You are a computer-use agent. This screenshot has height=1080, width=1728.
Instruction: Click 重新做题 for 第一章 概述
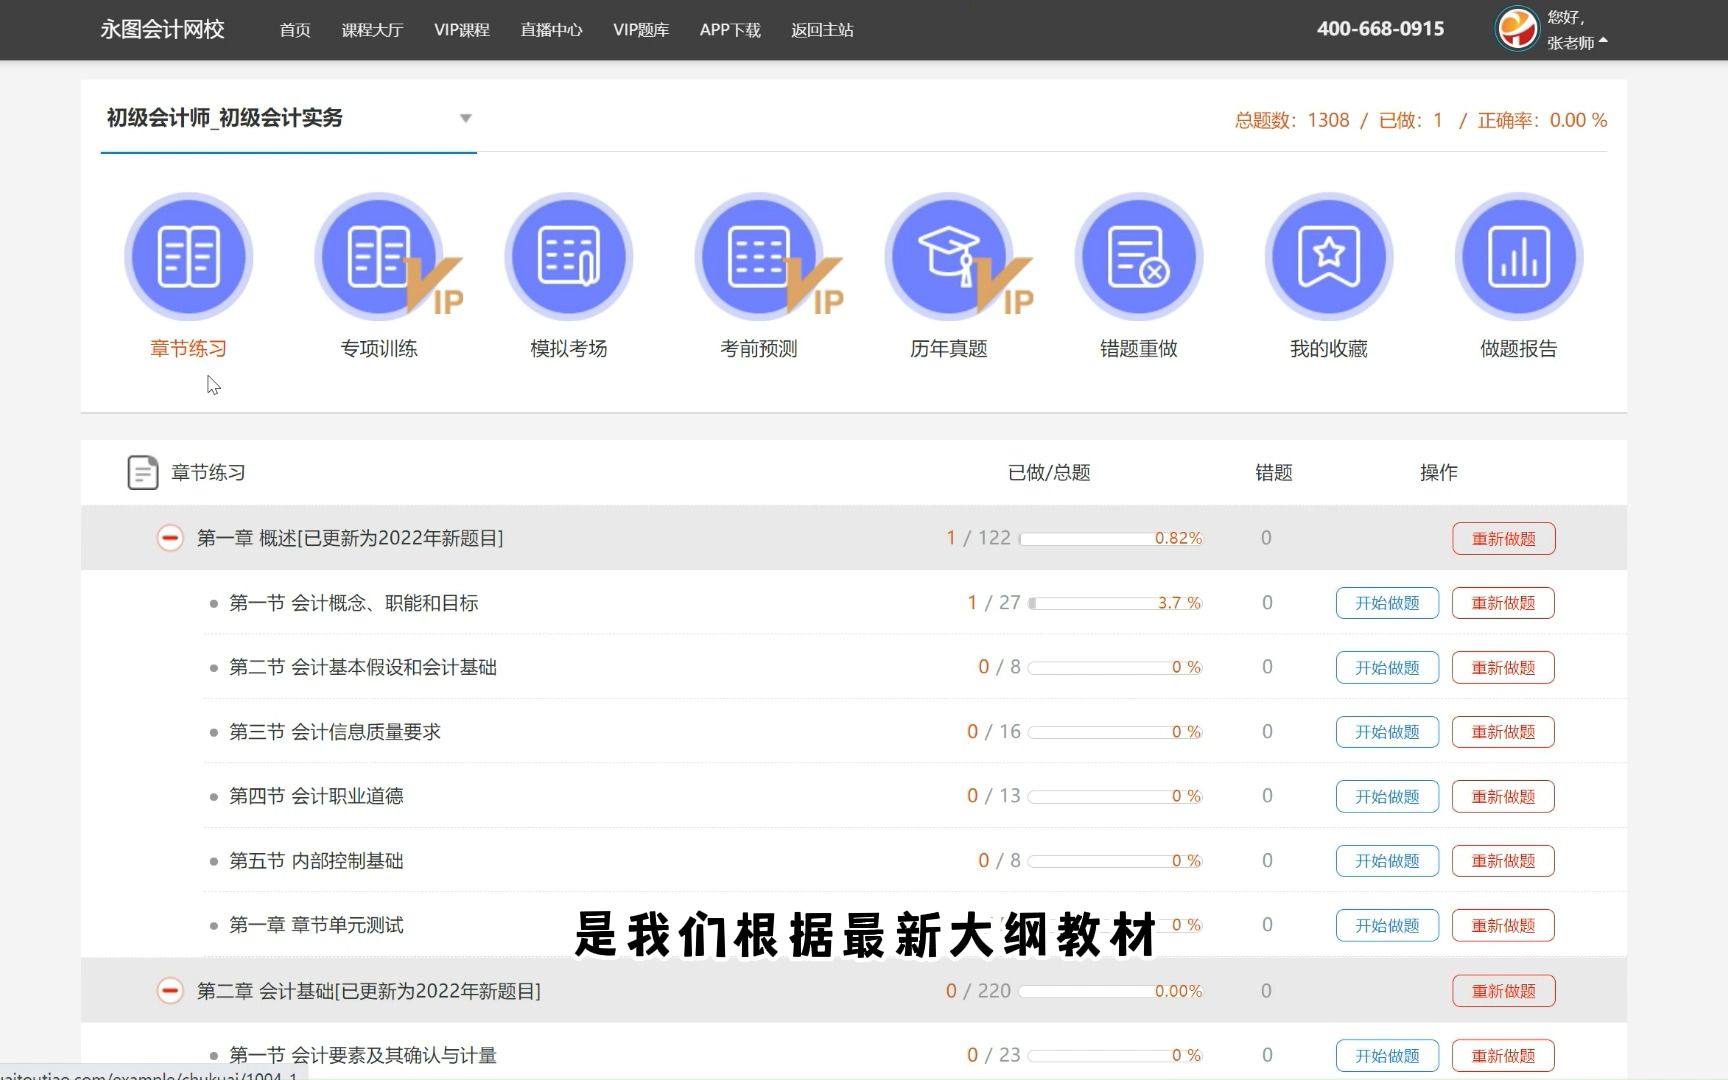click(x=1504, y=538)
